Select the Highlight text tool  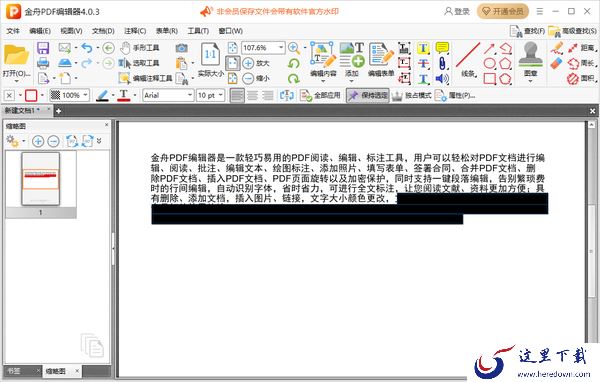point(423,48)
